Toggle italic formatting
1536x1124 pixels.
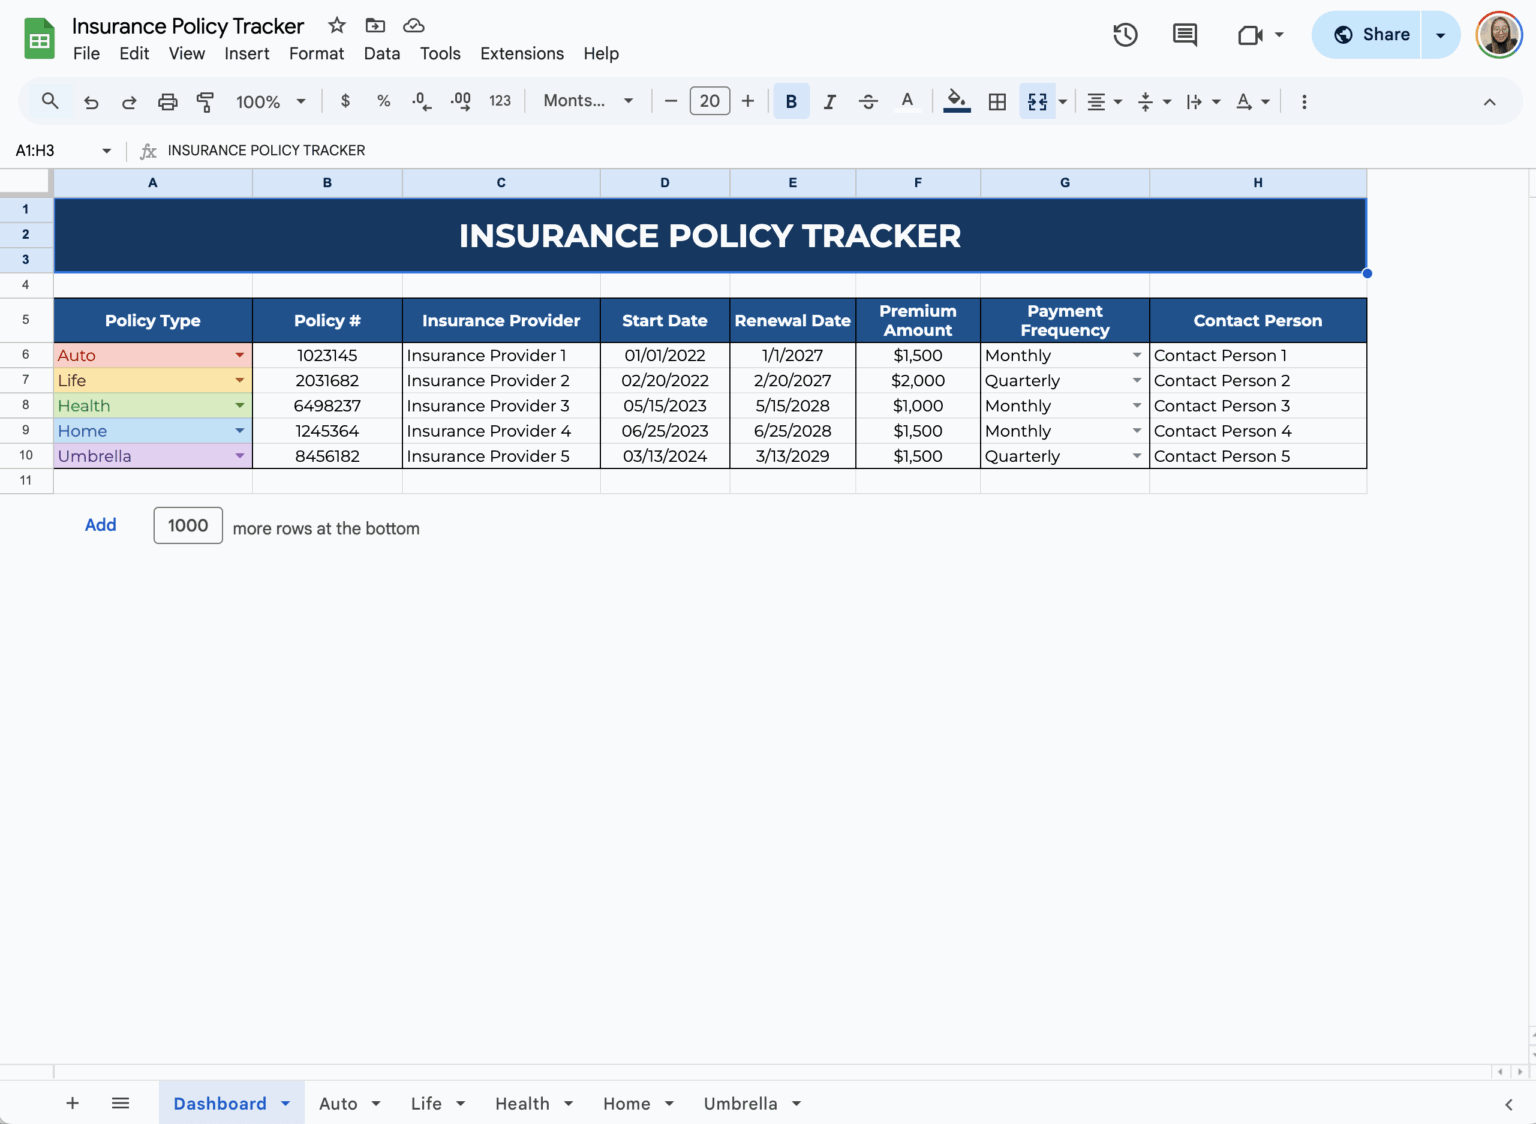tap(829, 101)
